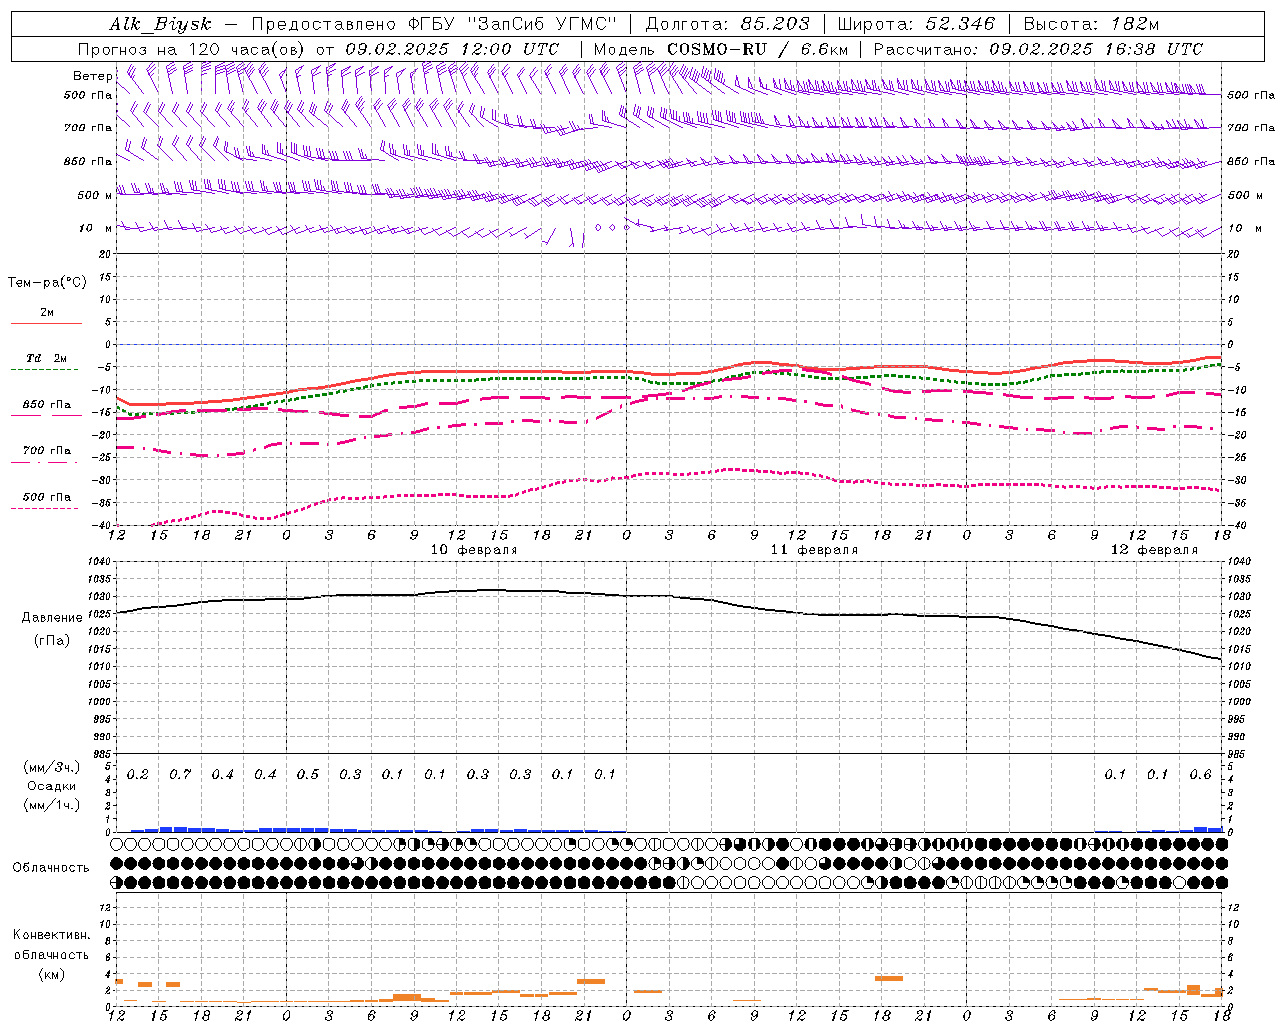Click the longitude value 85.203
This screenshot has height=1024, width=1280.
775,24
